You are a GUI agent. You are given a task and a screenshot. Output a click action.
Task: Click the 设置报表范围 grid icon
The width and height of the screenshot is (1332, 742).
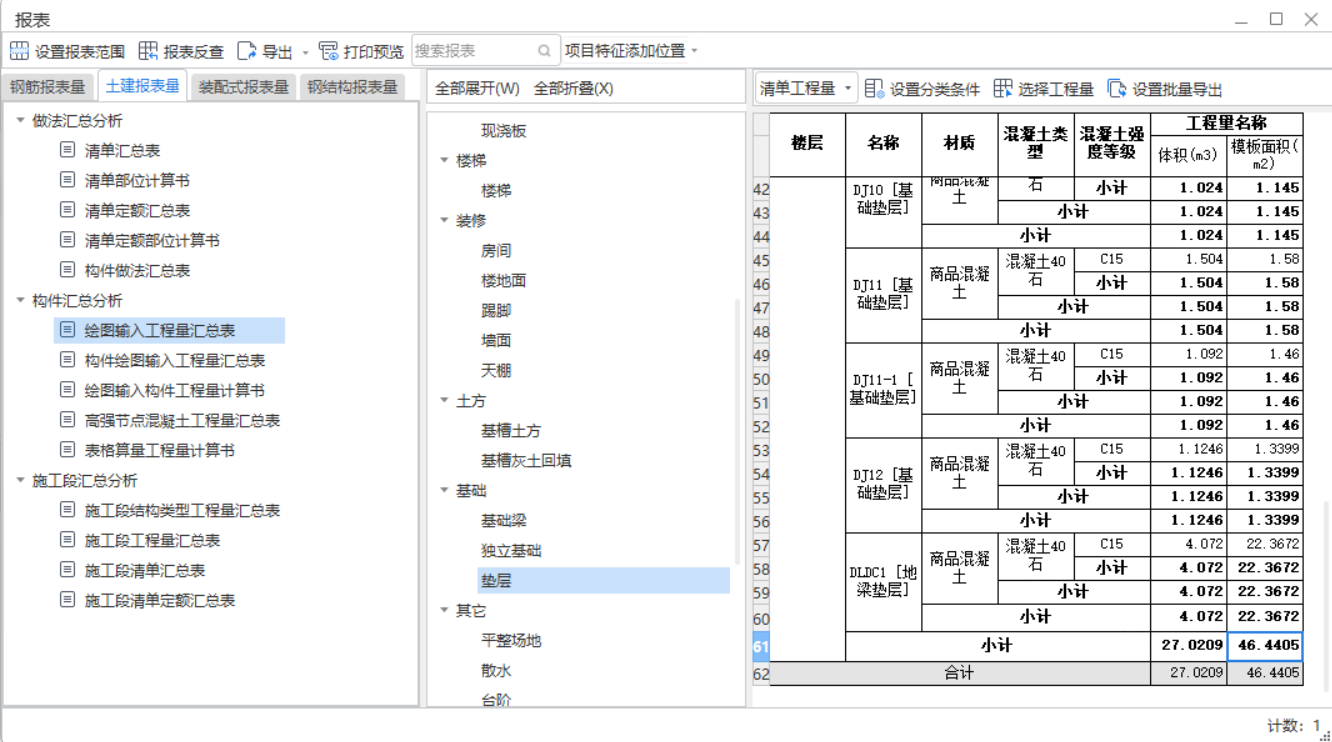pos(19,51)
